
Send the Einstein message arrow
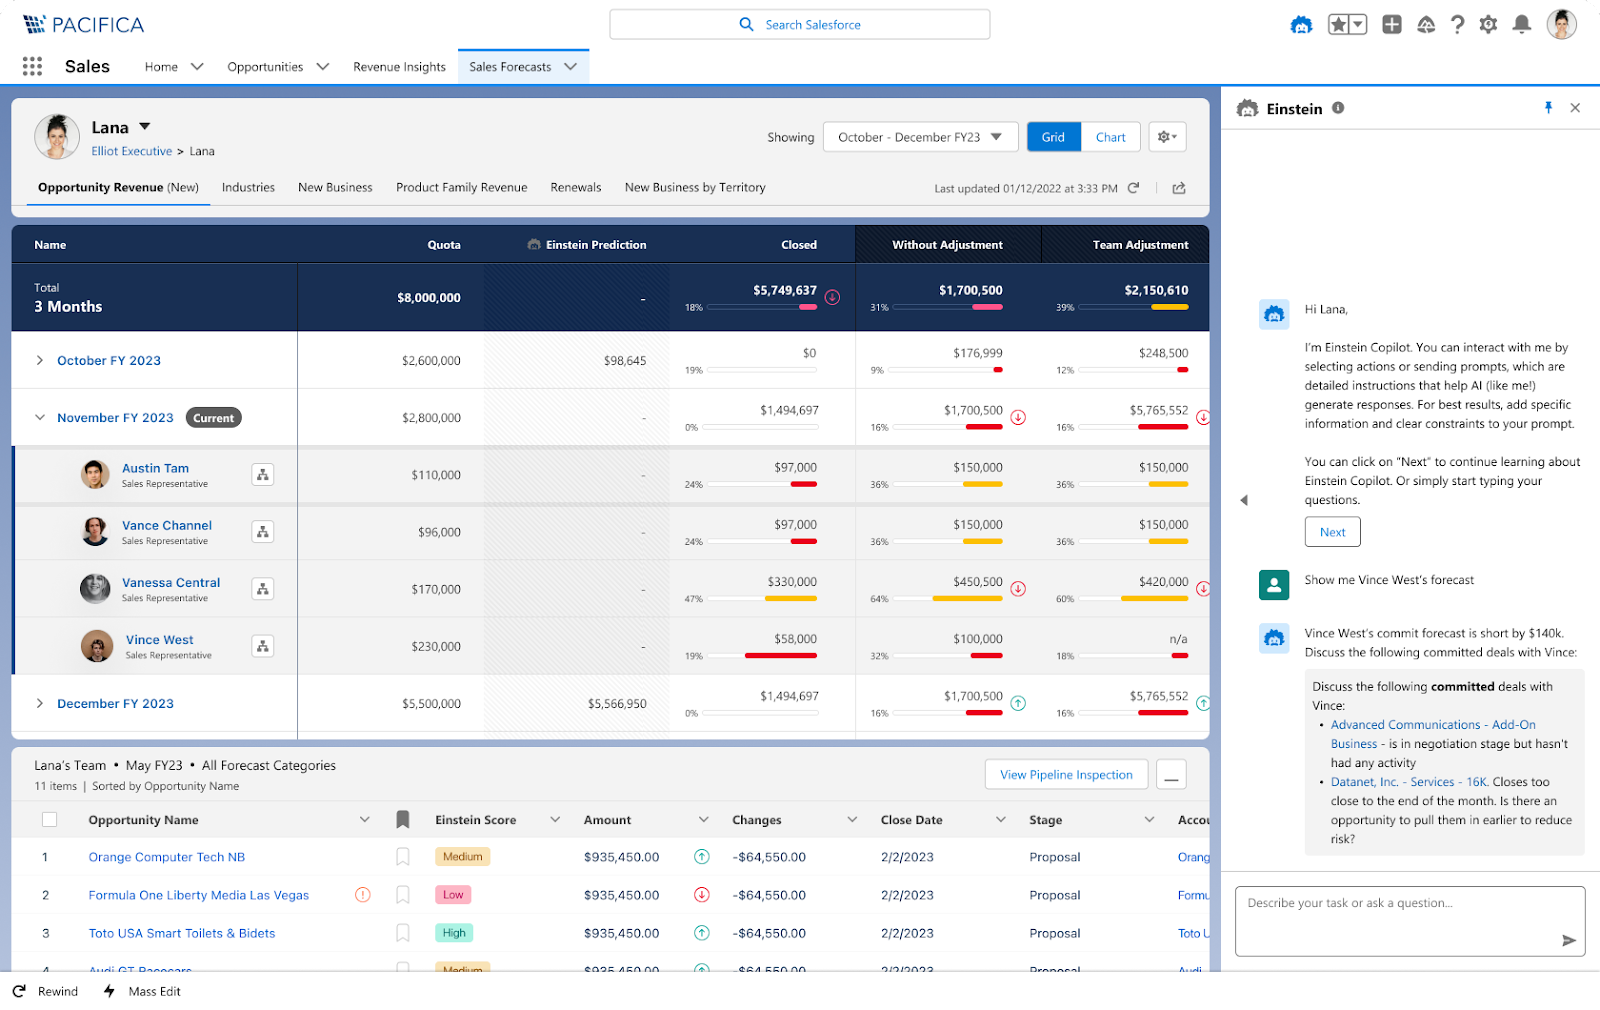coord(1568,940)
